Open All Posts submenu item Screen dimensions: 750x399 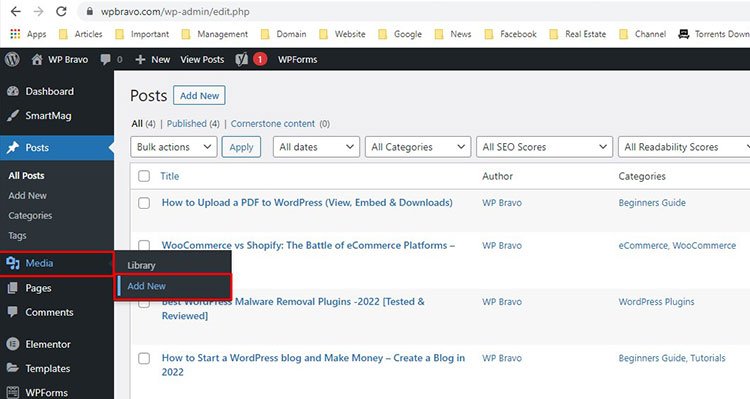click(26, 176)
